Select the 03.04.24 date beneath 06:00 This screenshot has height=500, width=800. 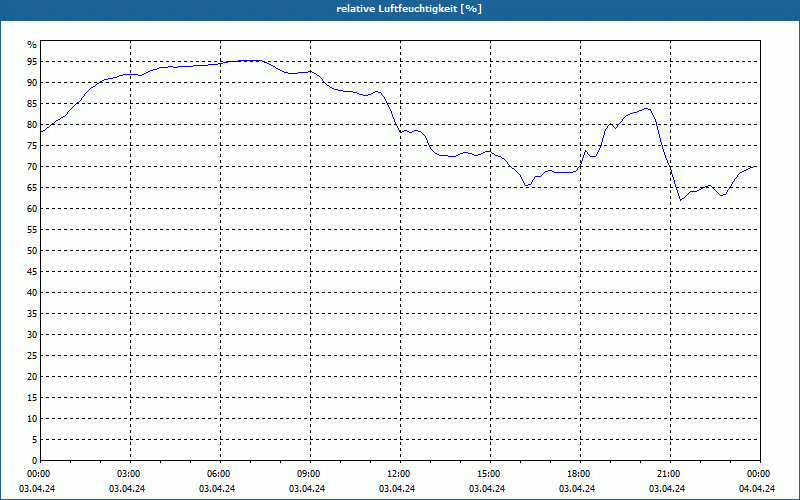coord(217,489)
